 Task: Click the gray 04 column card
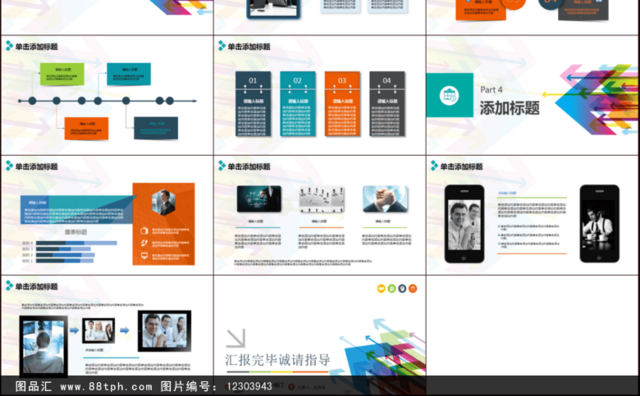[x=387, y=104]
